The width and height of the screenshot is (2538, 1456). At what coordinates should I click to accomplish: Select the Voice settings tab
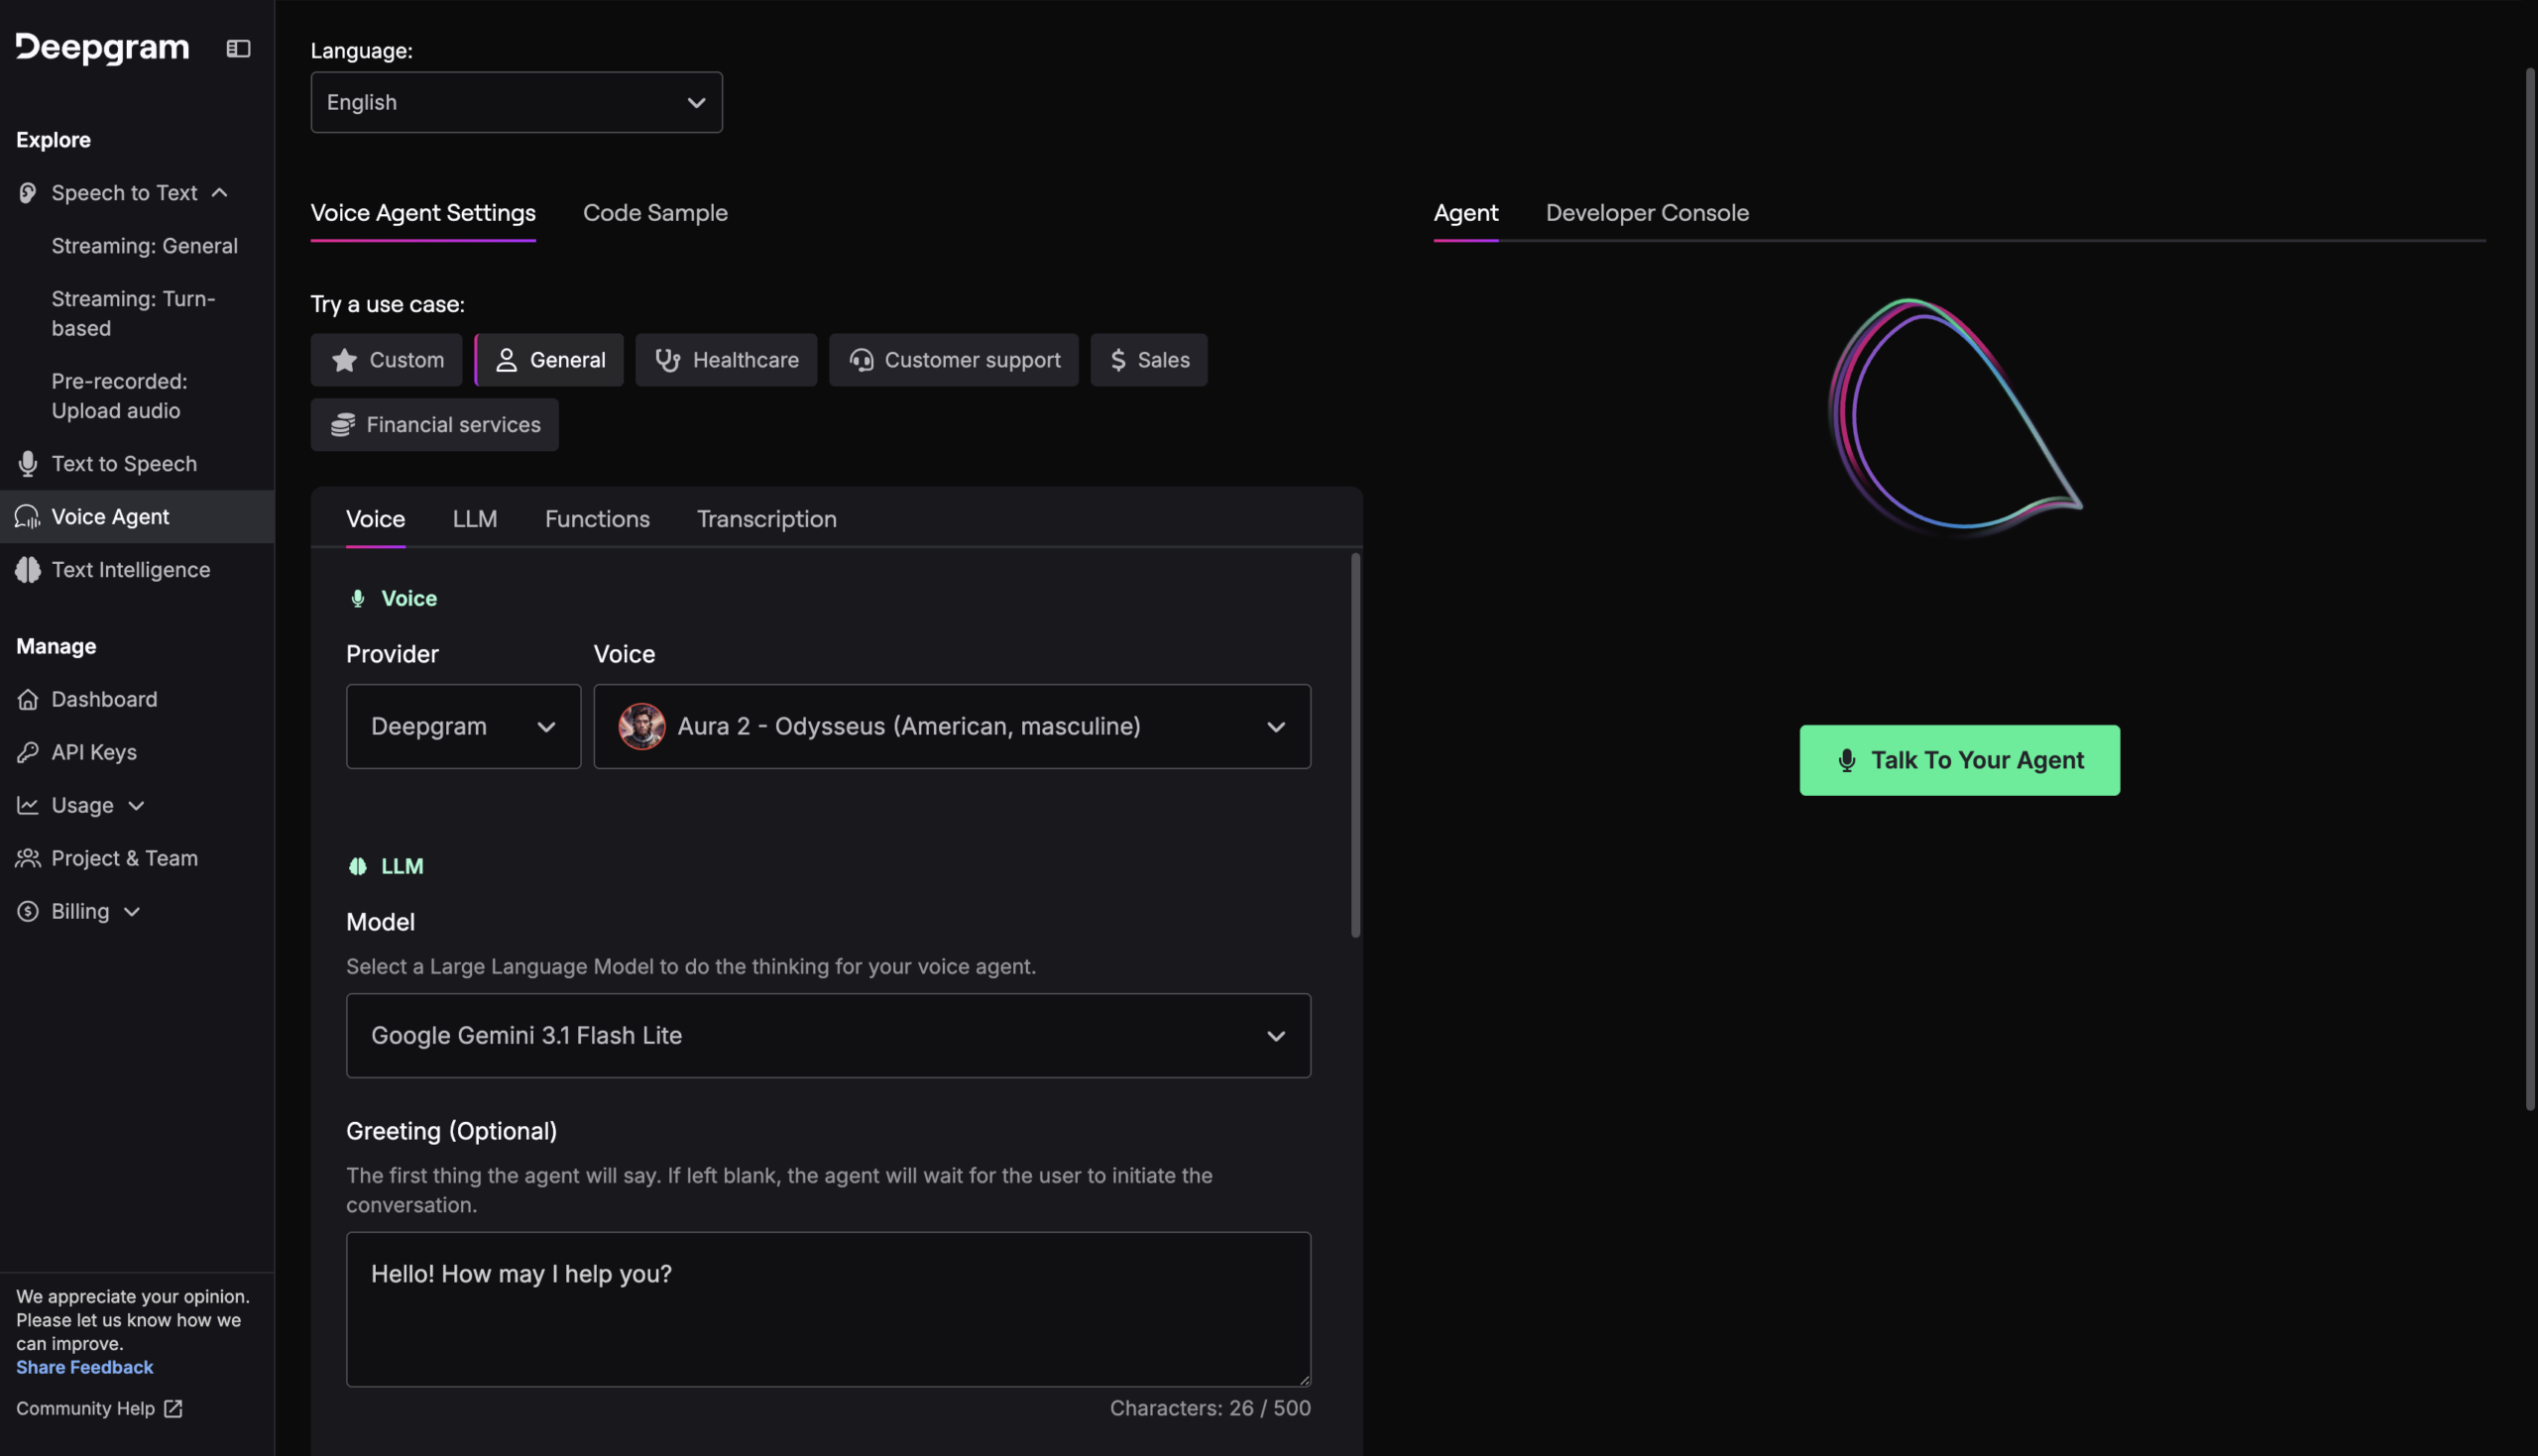click(x=375, y=519)
